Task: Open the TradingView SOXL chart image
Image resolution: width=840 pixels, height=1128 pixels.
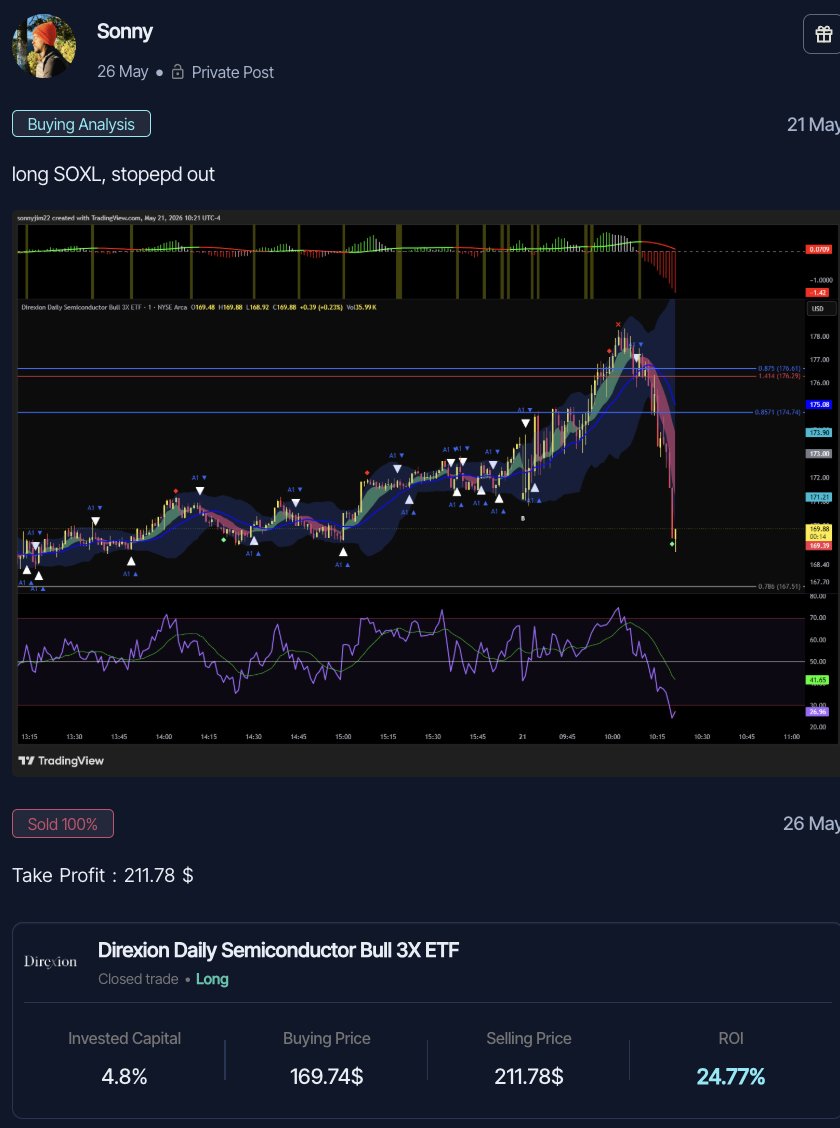Action: coord(426,493)
